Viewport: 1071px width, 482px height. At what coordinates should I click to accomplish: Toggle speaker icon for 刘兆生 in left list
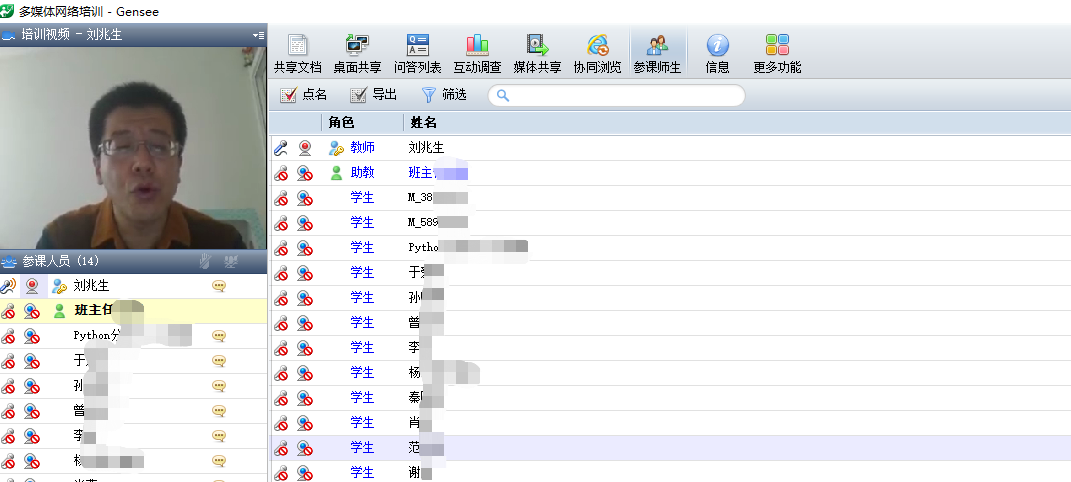click(8, 286)
